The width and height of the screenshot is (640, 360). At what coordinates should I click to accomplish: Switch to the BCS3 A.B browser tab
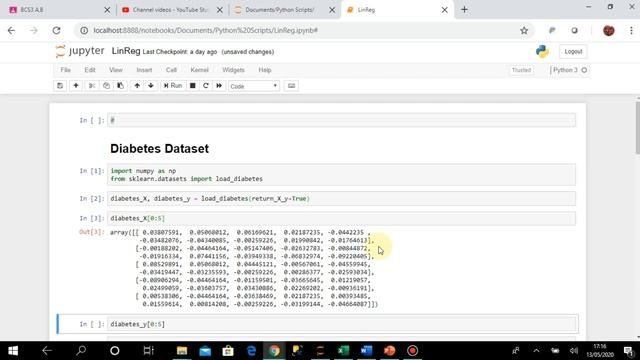point(59,10)
